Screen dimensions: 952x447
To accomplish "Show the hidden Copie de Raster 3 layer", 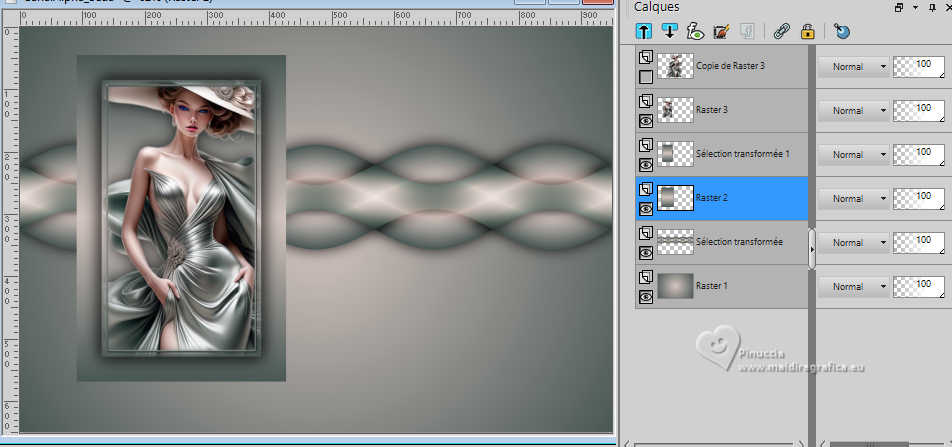I will pos(646,77).
